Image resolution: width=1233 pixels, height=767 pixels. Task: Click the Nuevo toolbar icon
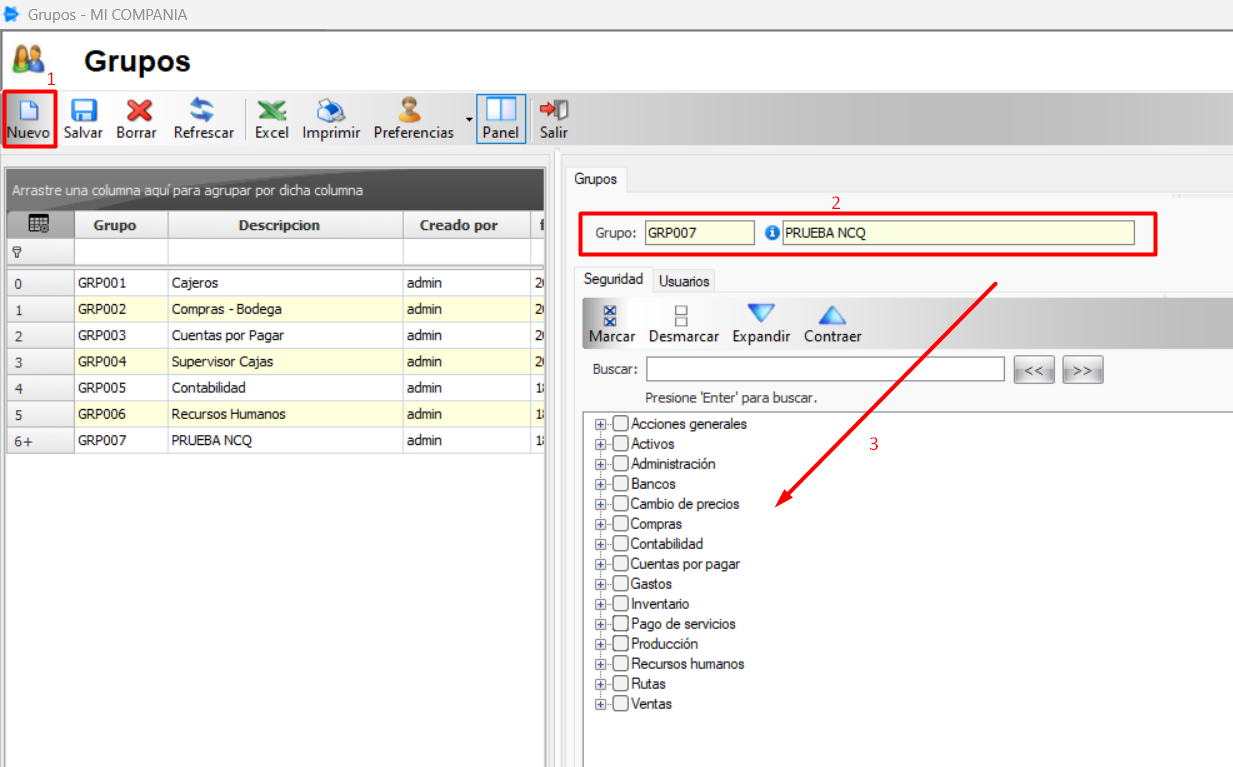[x=28, y=118]
